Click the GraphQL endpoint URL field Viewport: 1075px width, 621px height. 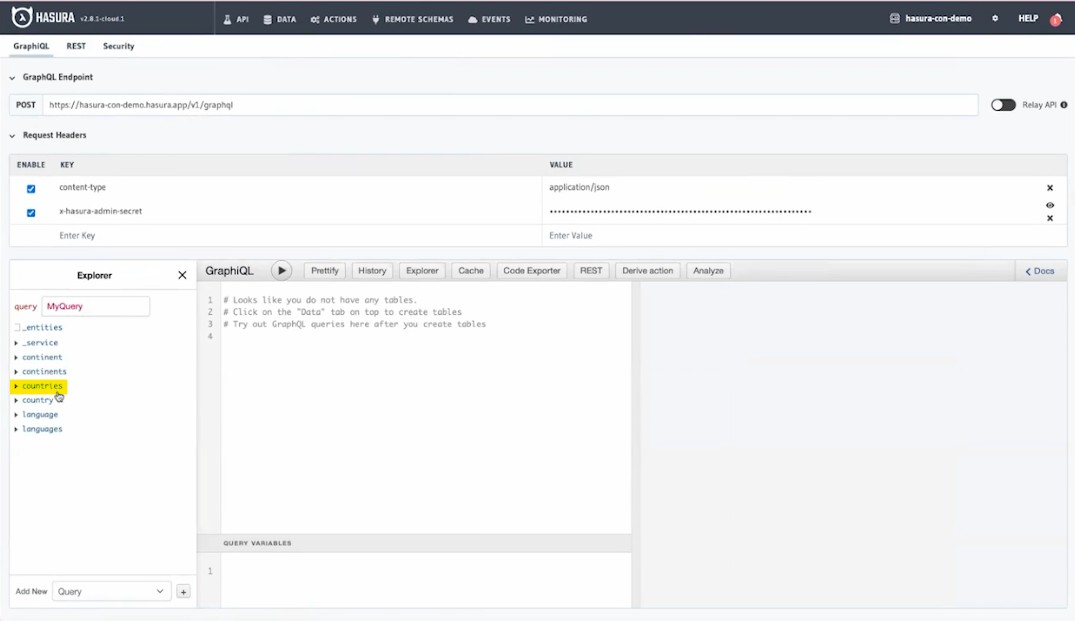tap(510, 105)
